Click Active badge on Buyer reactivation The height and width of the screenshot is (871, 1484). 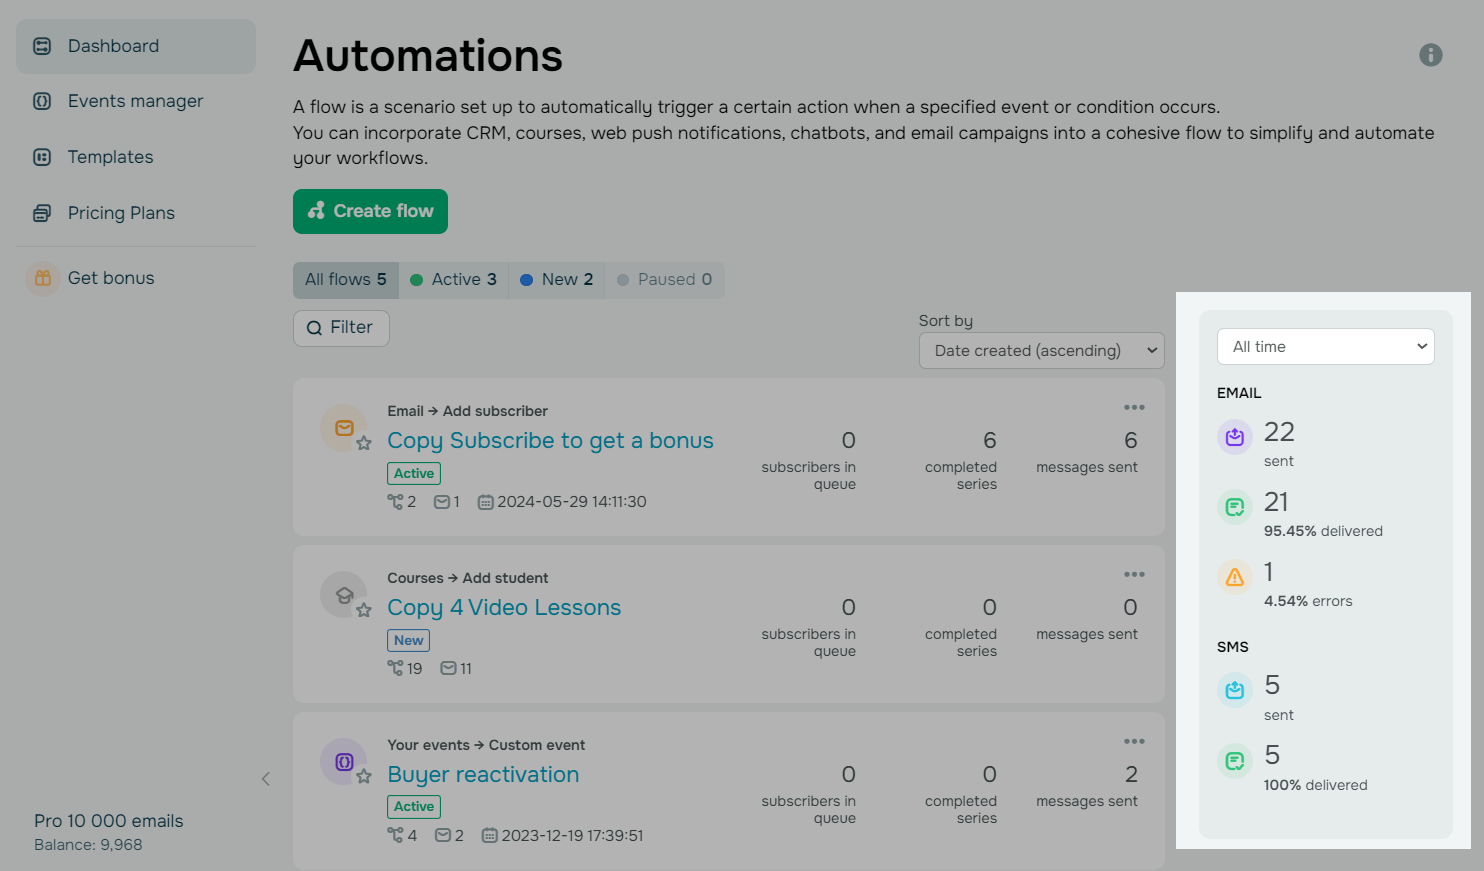(414, 807)
